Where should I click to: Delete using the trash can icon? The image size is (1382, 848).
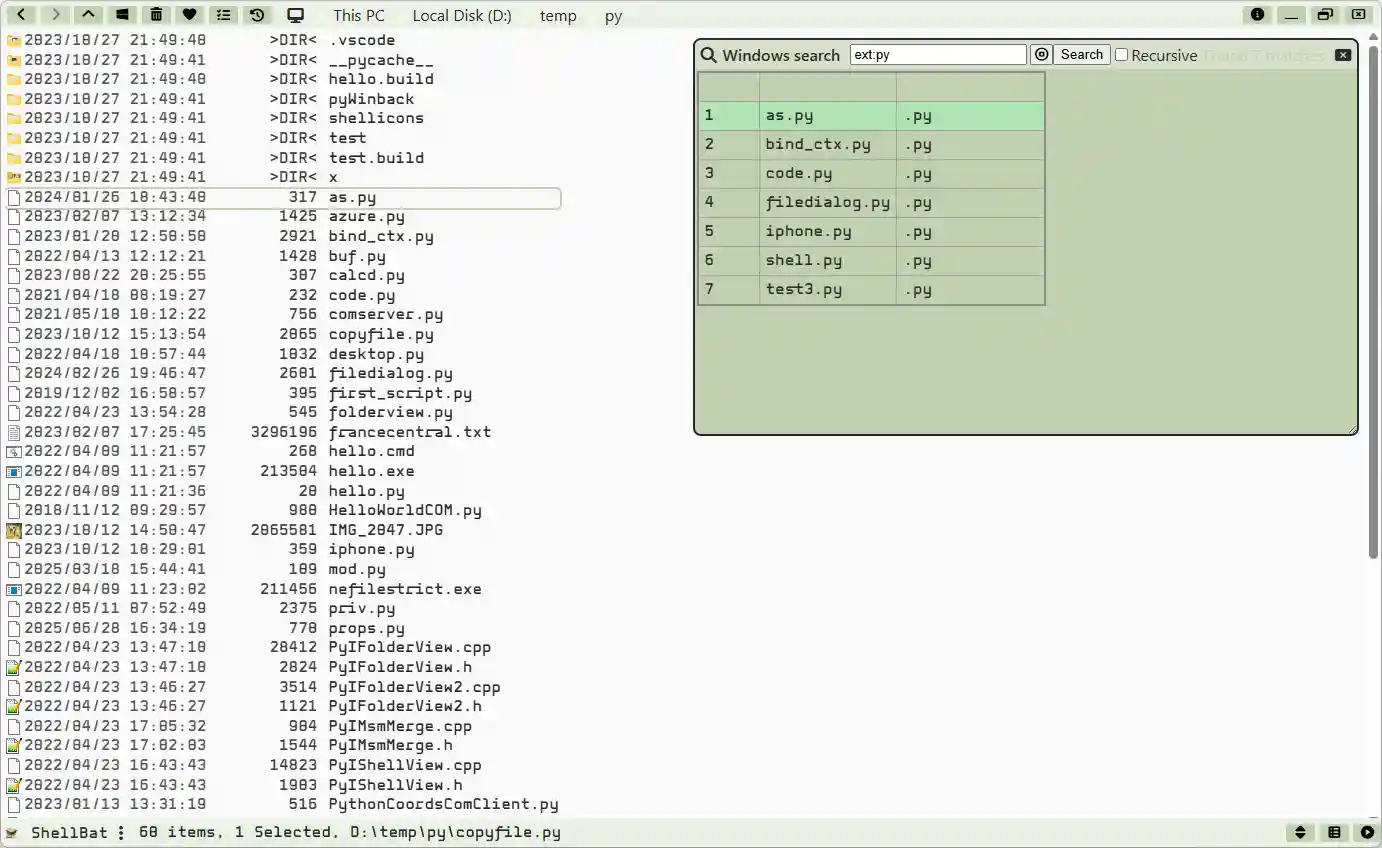tap(155, 14)
